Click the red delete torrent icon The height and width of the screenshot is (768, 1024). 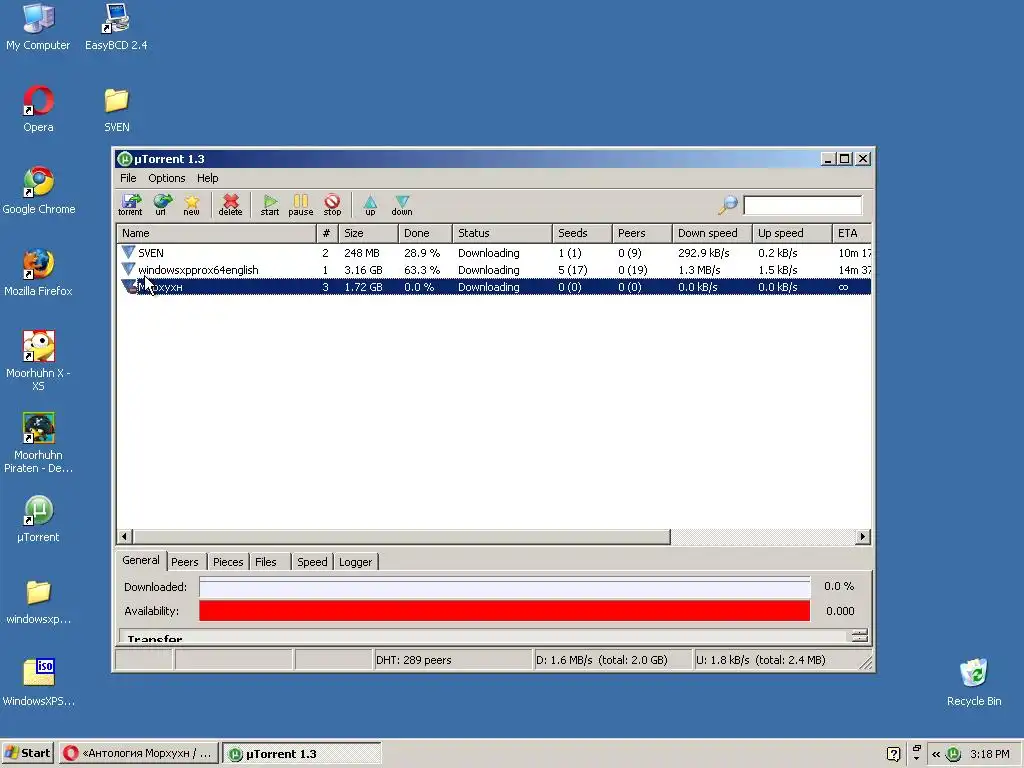(231, 204)
